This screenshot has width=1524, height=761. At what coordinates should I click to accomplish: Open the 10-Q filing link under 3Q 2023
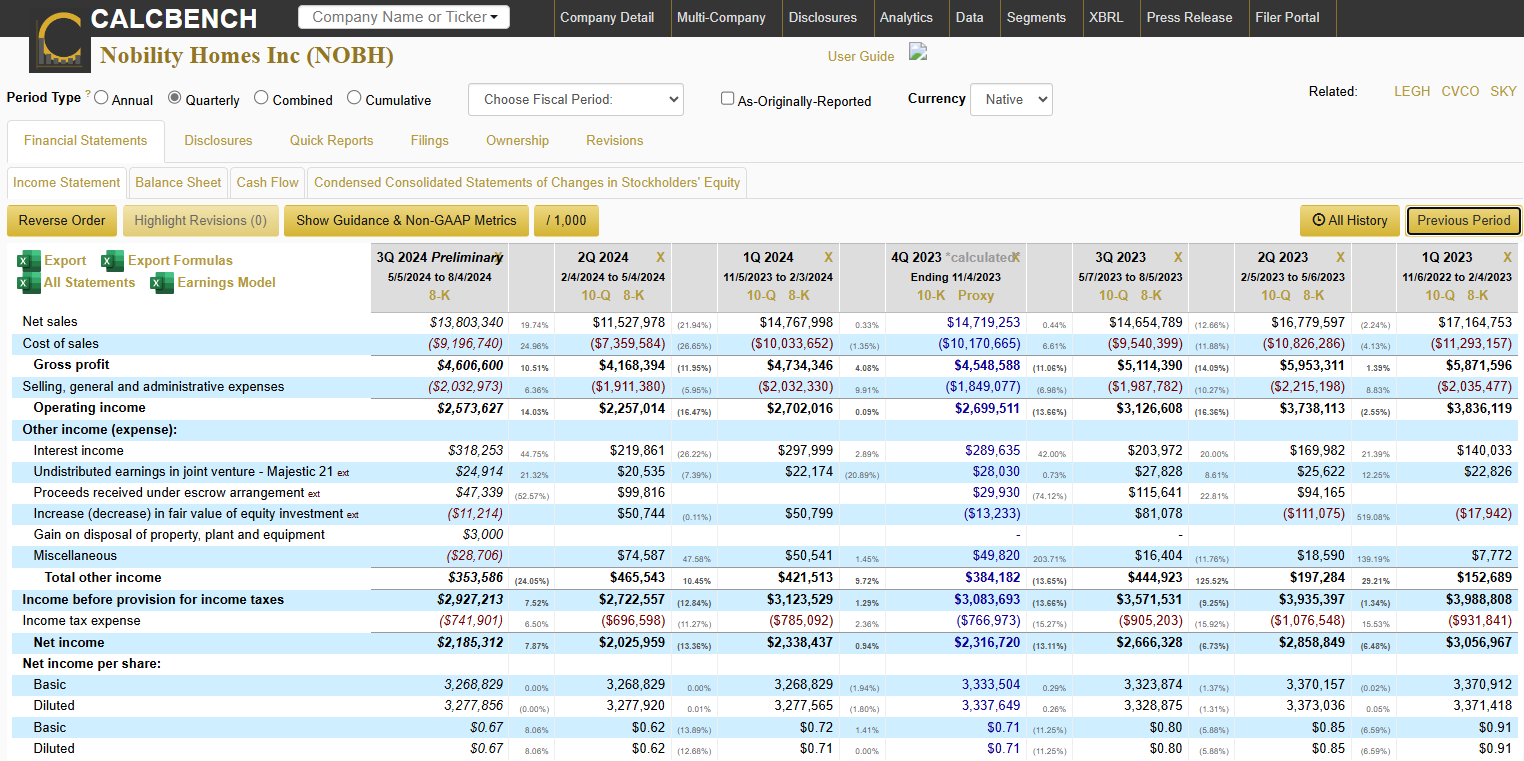pos(1114,295)
